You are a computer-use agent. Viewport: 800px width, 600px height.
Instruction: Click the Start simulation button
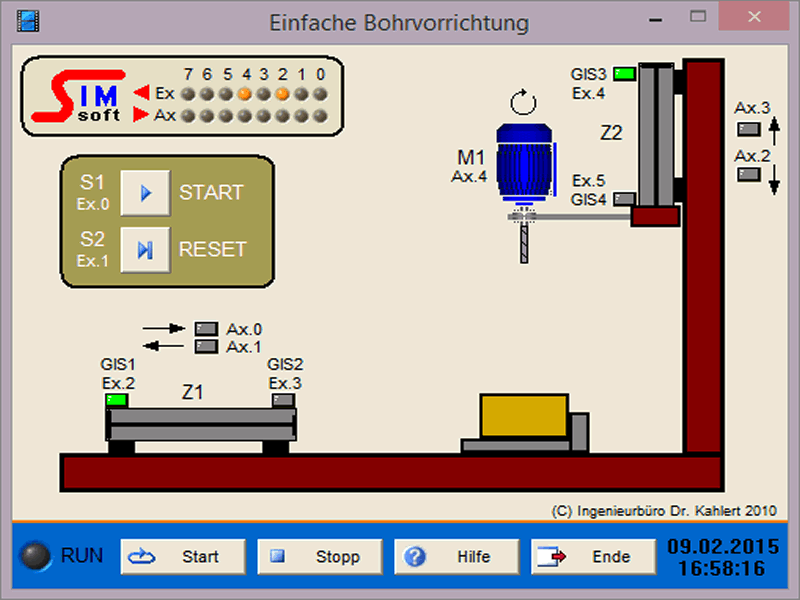click(183, 556)
